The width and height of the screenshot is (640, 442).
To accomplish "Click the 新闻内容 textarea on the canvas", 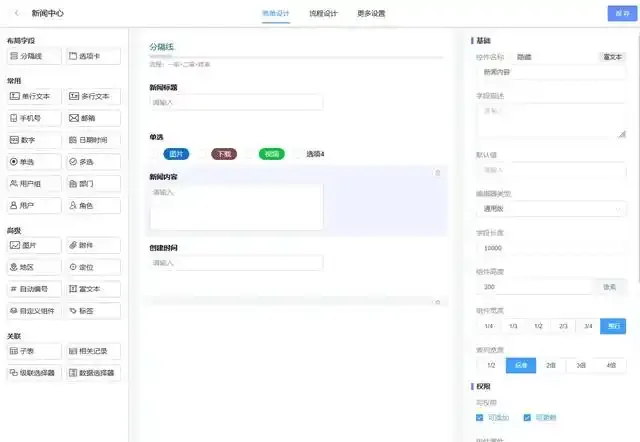I will click(236, 207).
